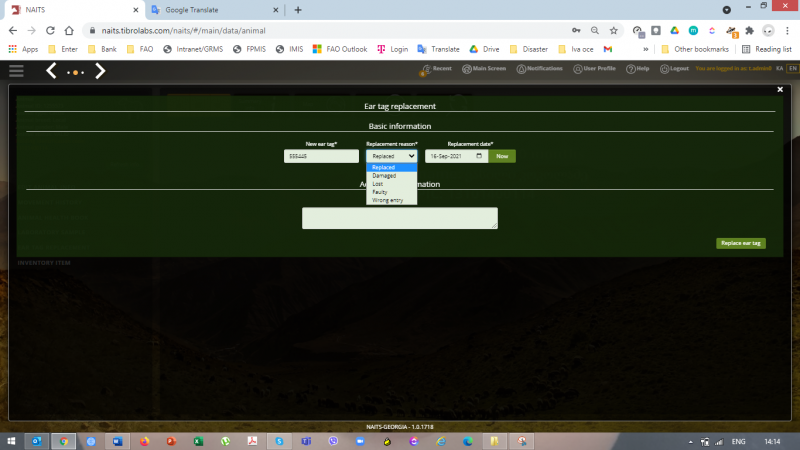The image size is (800, 450).
Task: Click the New ear tag input field
Action: click(321, 156)
